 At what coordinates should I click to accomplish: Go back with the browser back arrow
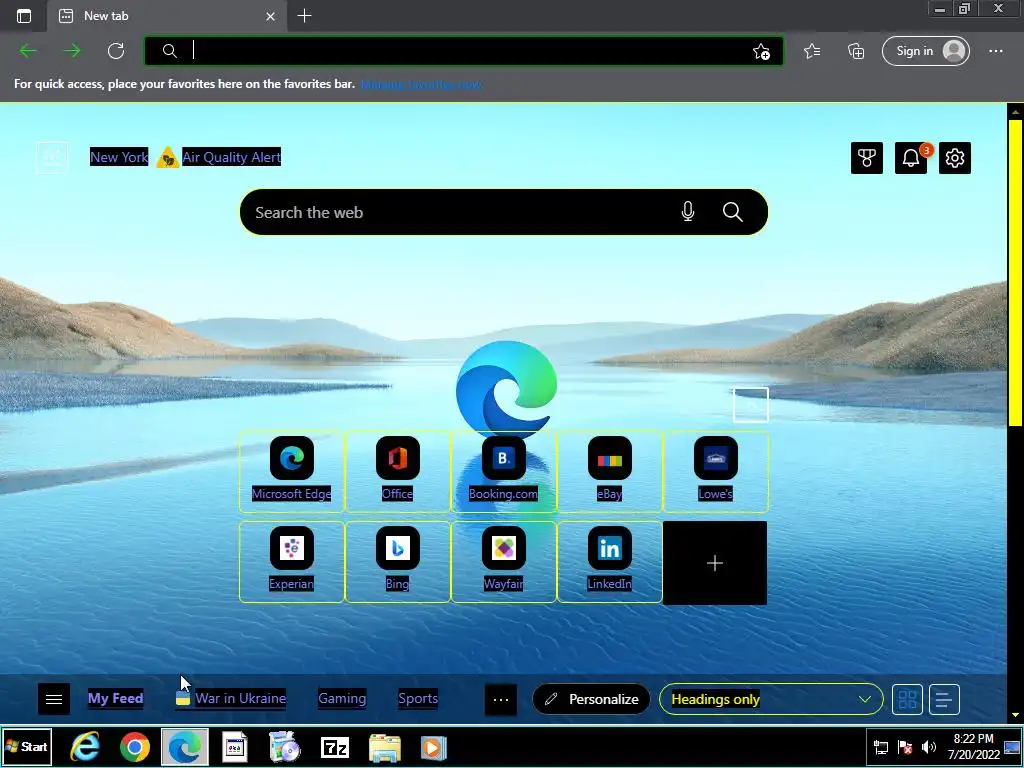[28, 51]
